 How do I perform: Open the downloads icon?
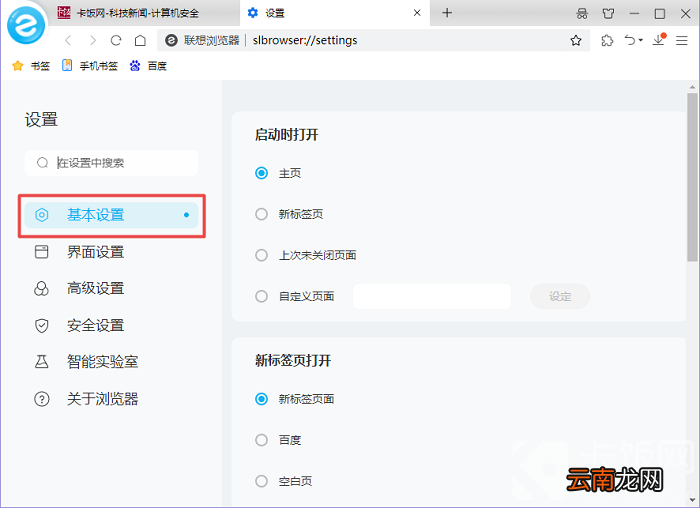tap(659, 40)
